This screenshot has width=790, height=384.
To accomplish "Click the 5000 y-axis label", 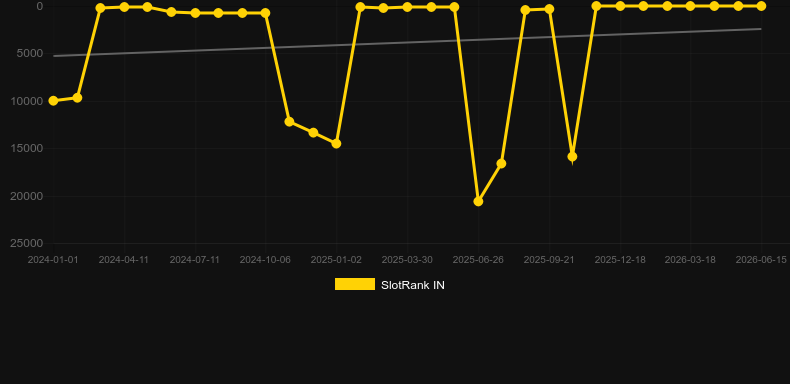I will click(x=30, y=53).
